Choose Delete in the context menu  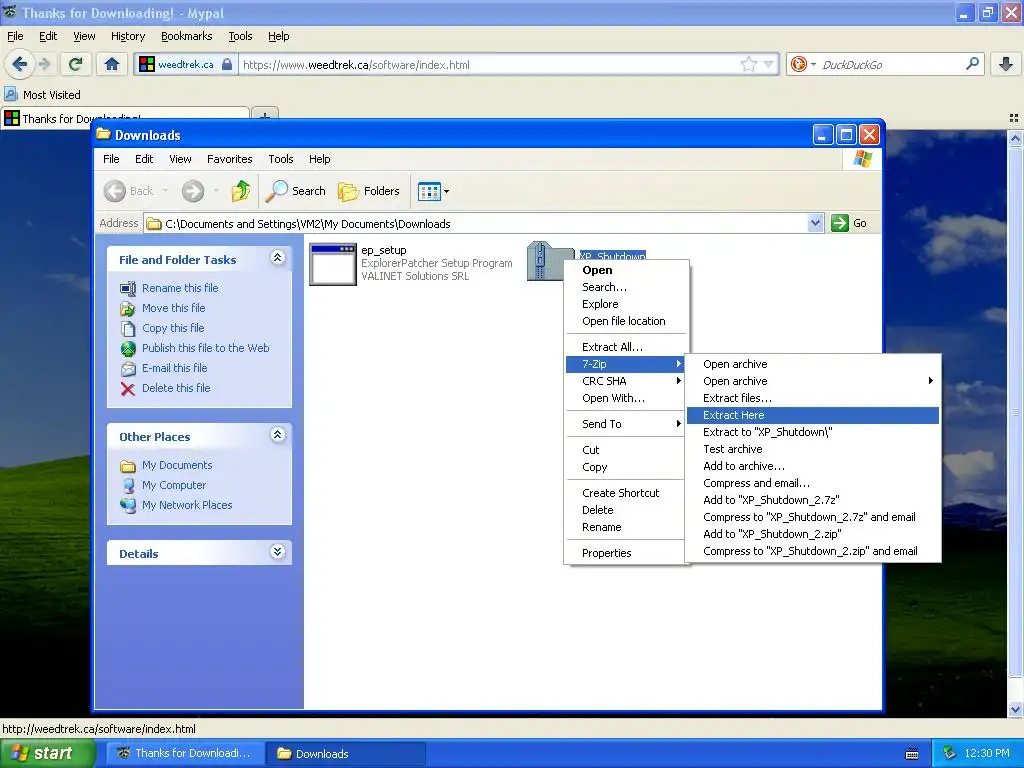[x=626, y=509]
